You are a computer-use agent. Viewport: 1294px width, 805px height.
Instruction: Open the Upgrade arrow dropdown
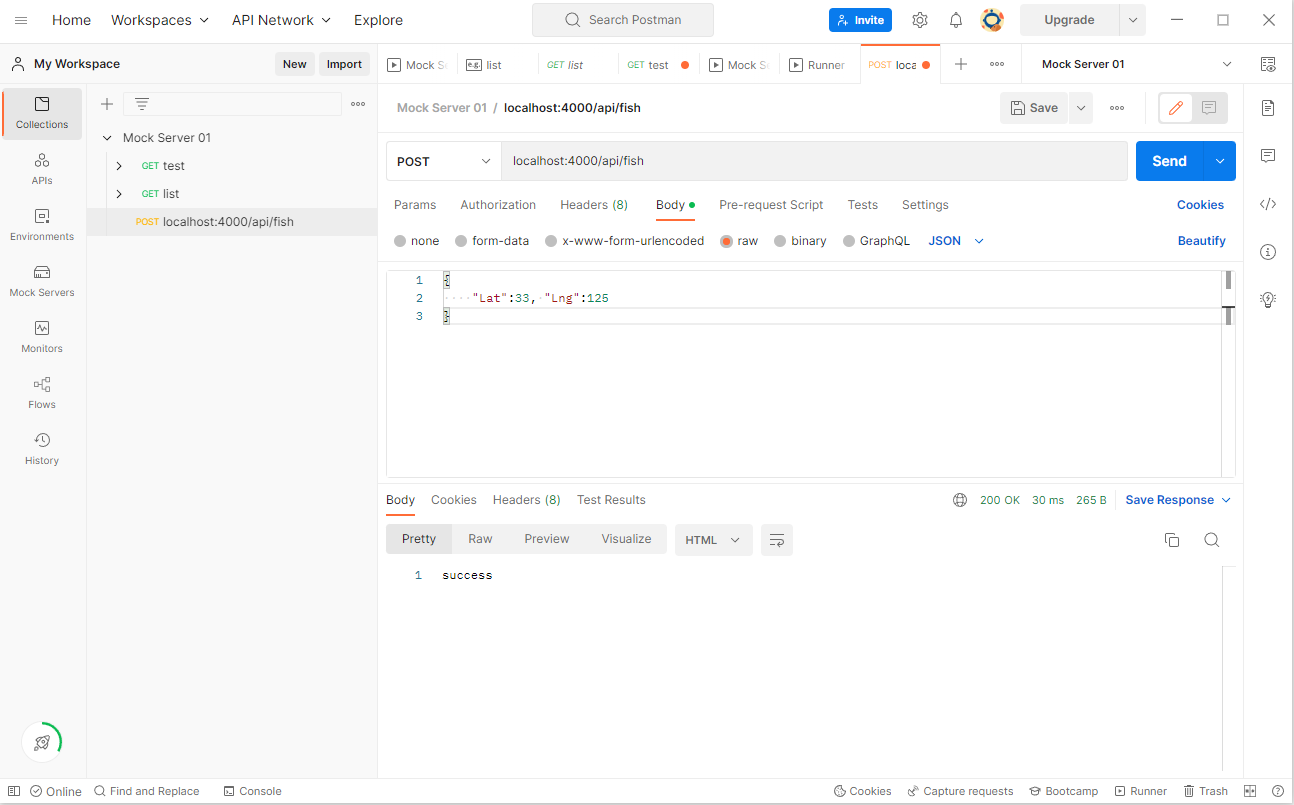pyautogui.click(x=1133, y=20)
